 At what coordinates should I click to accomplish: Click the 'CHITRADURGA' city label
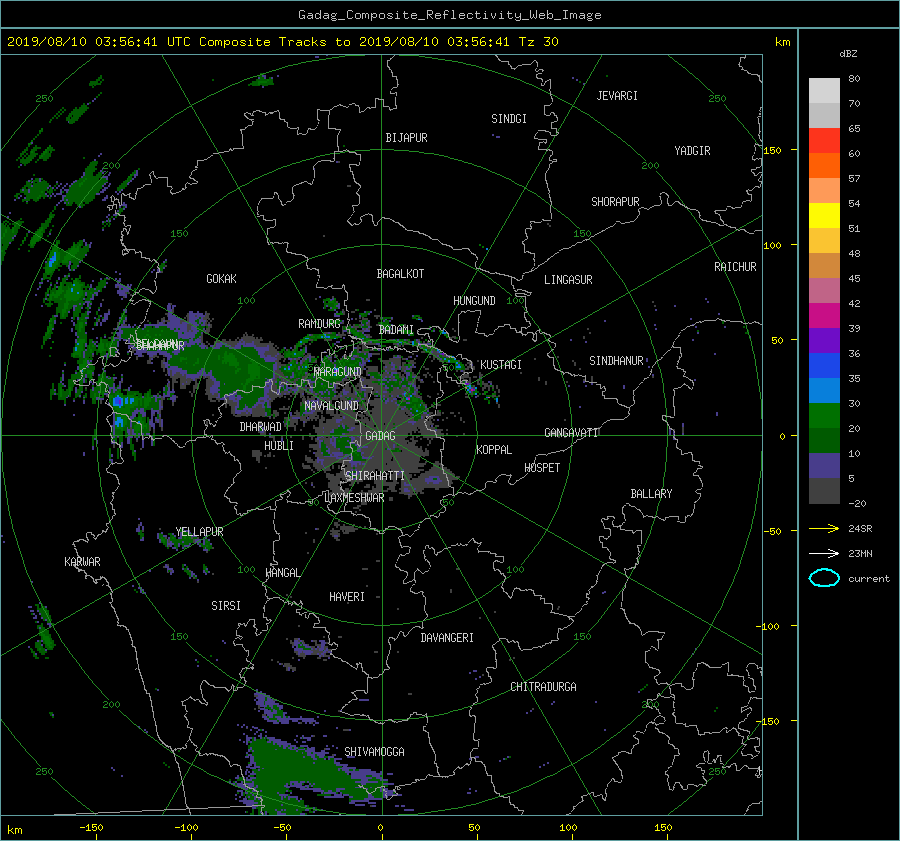pos(543,687)
